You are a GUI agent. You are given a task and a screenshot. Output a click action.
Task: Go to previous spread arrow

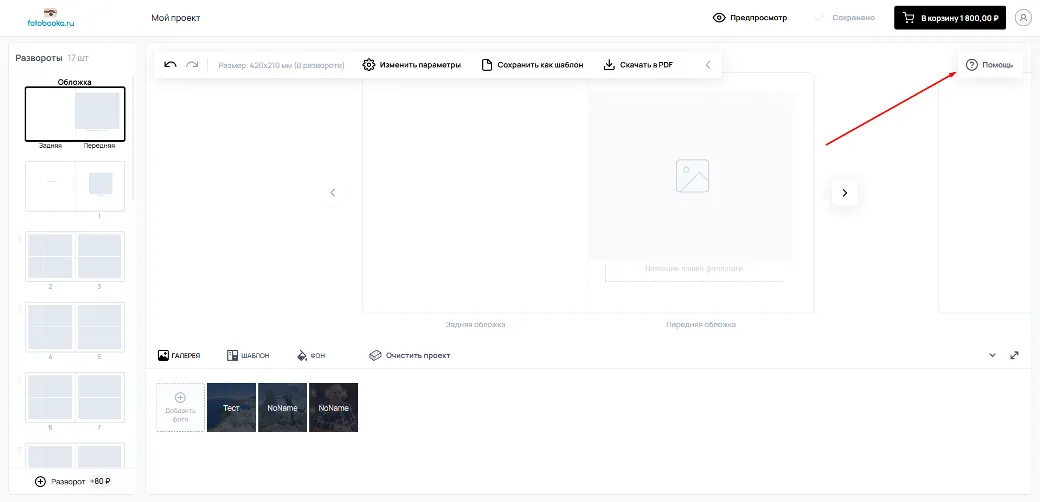[x=333, y=193]
